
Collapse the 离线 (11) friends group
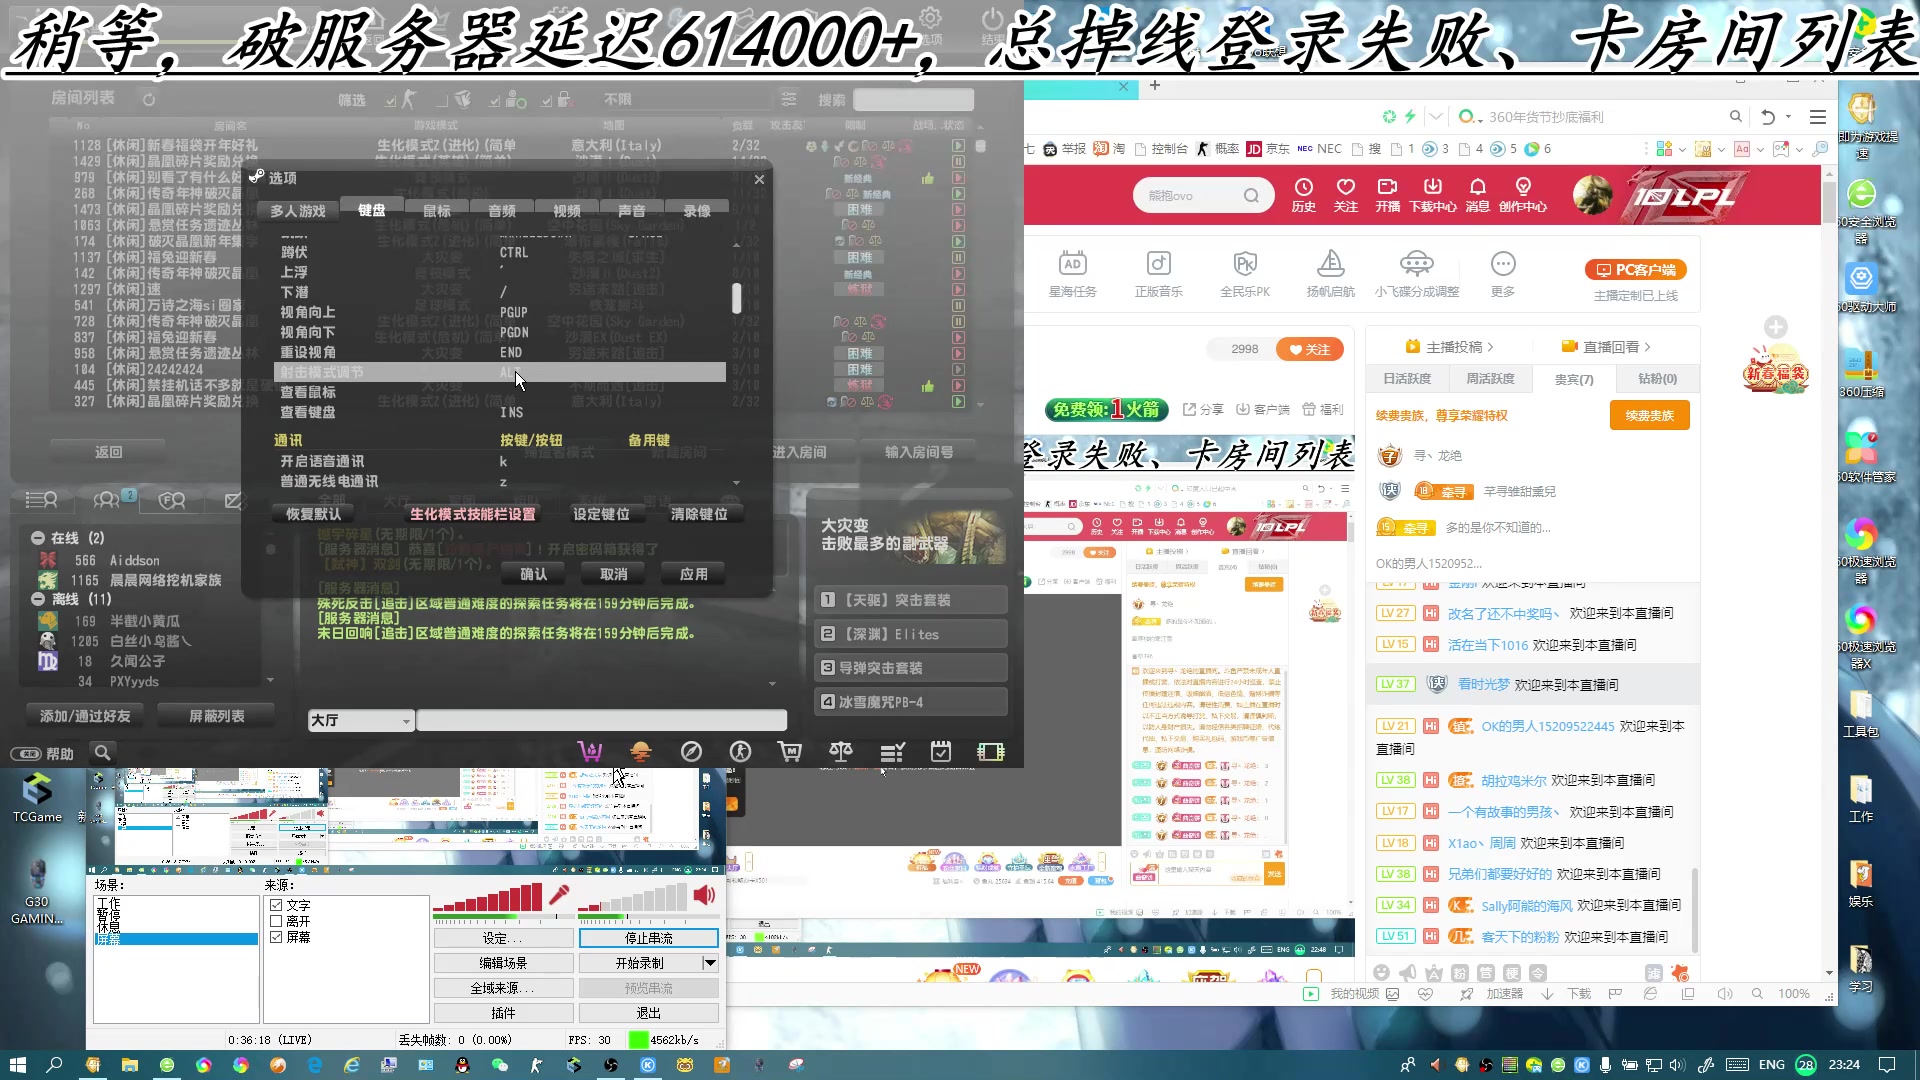point(38,599)
